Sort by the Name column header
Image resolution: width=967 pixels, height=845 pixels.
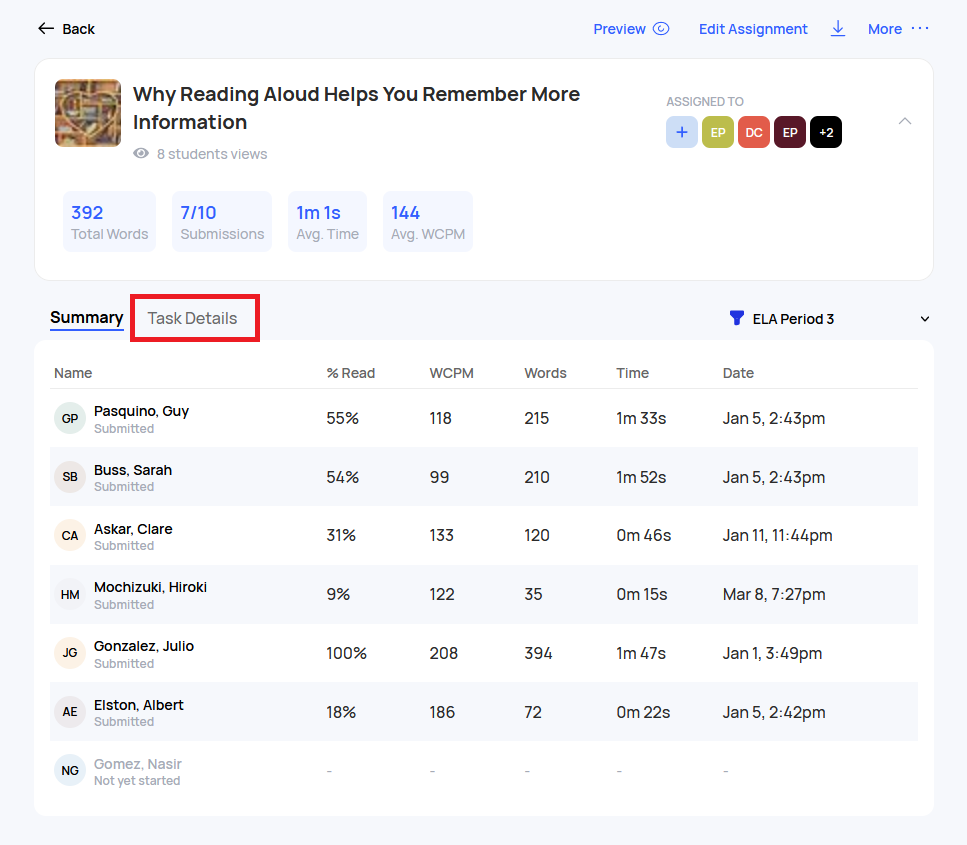[x=73, y=373]
